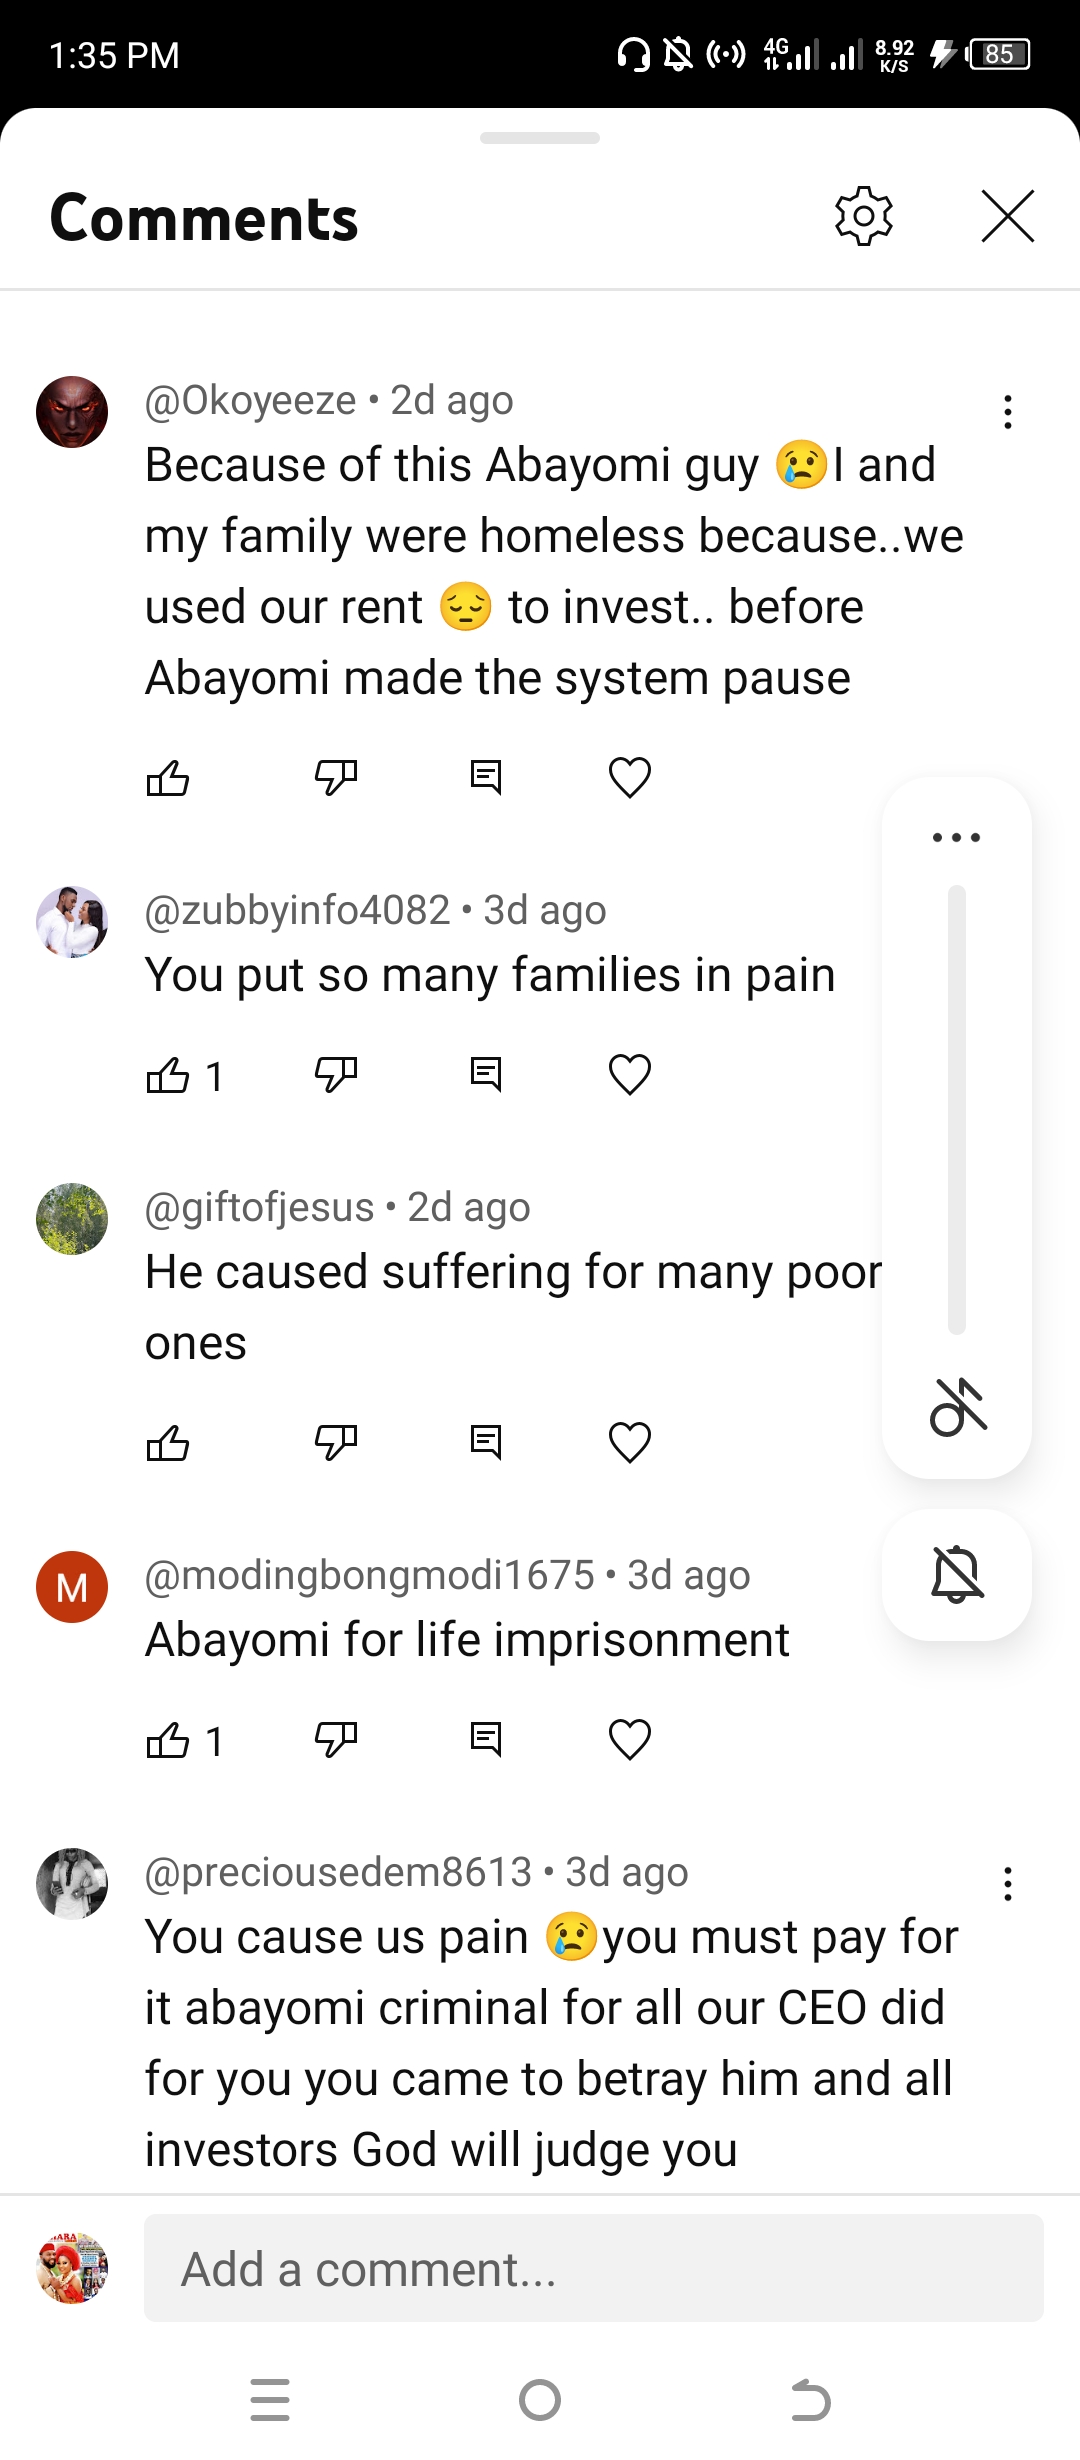Open more options for @Okoyeeze comment
1080x2460 pixels.
click(1007, 412)
